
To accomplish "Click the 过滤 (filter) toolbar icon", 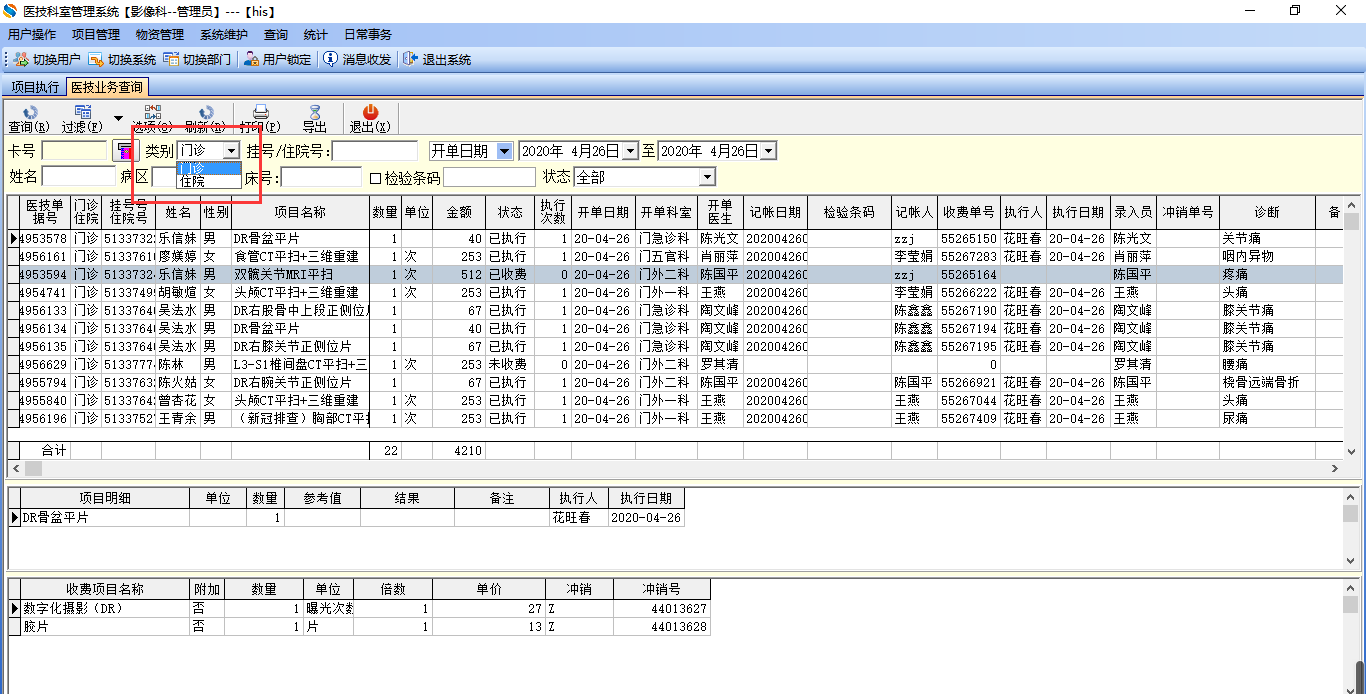I will click(x=82, y=113).
